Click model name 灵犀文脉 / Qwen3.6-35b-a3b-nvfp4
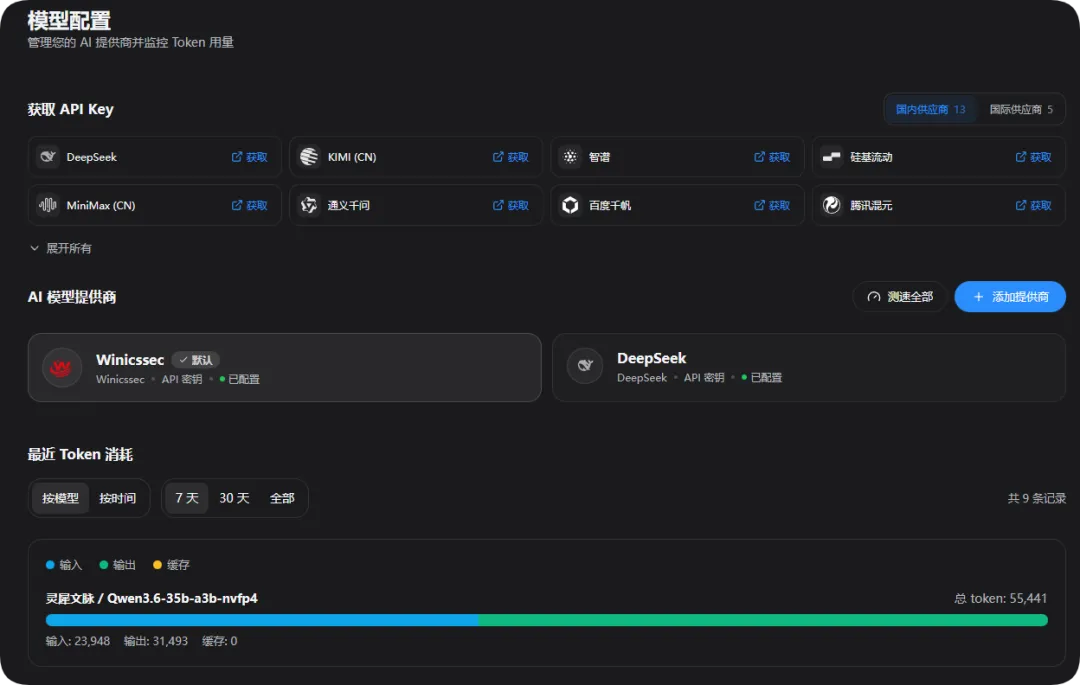 [152, 598]
